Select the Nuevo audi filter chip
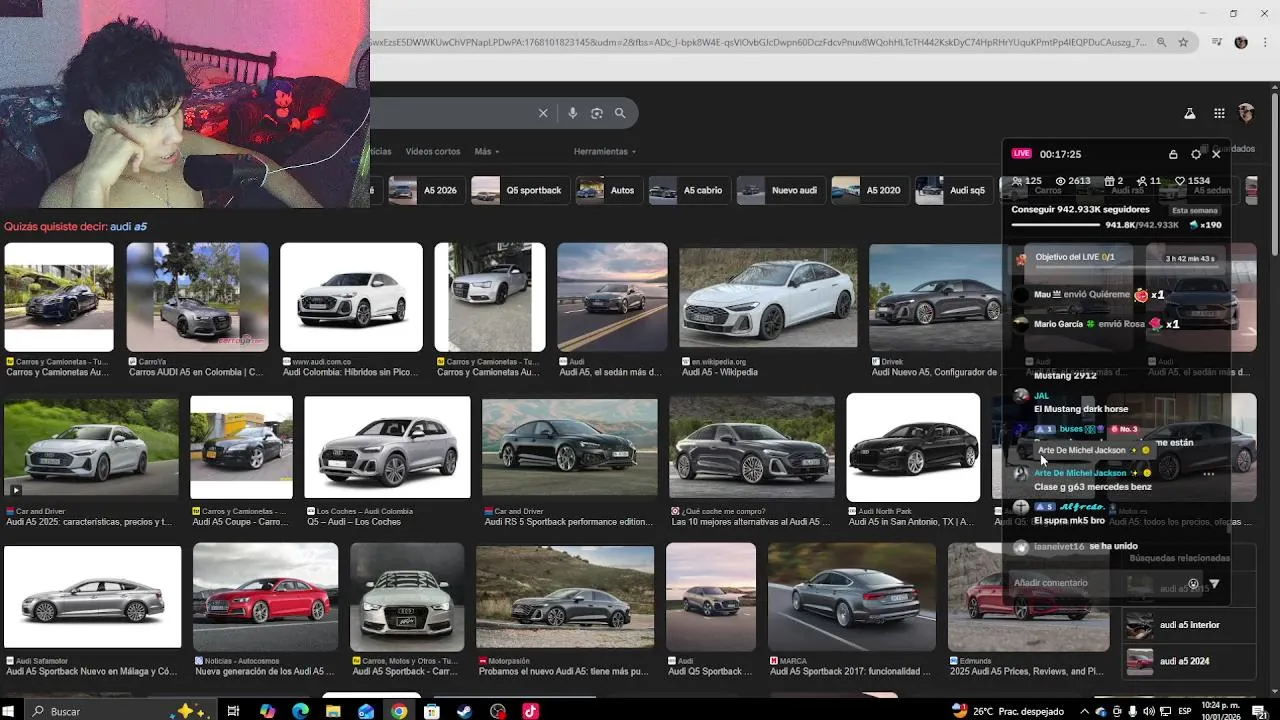 [x=779, y=190]
